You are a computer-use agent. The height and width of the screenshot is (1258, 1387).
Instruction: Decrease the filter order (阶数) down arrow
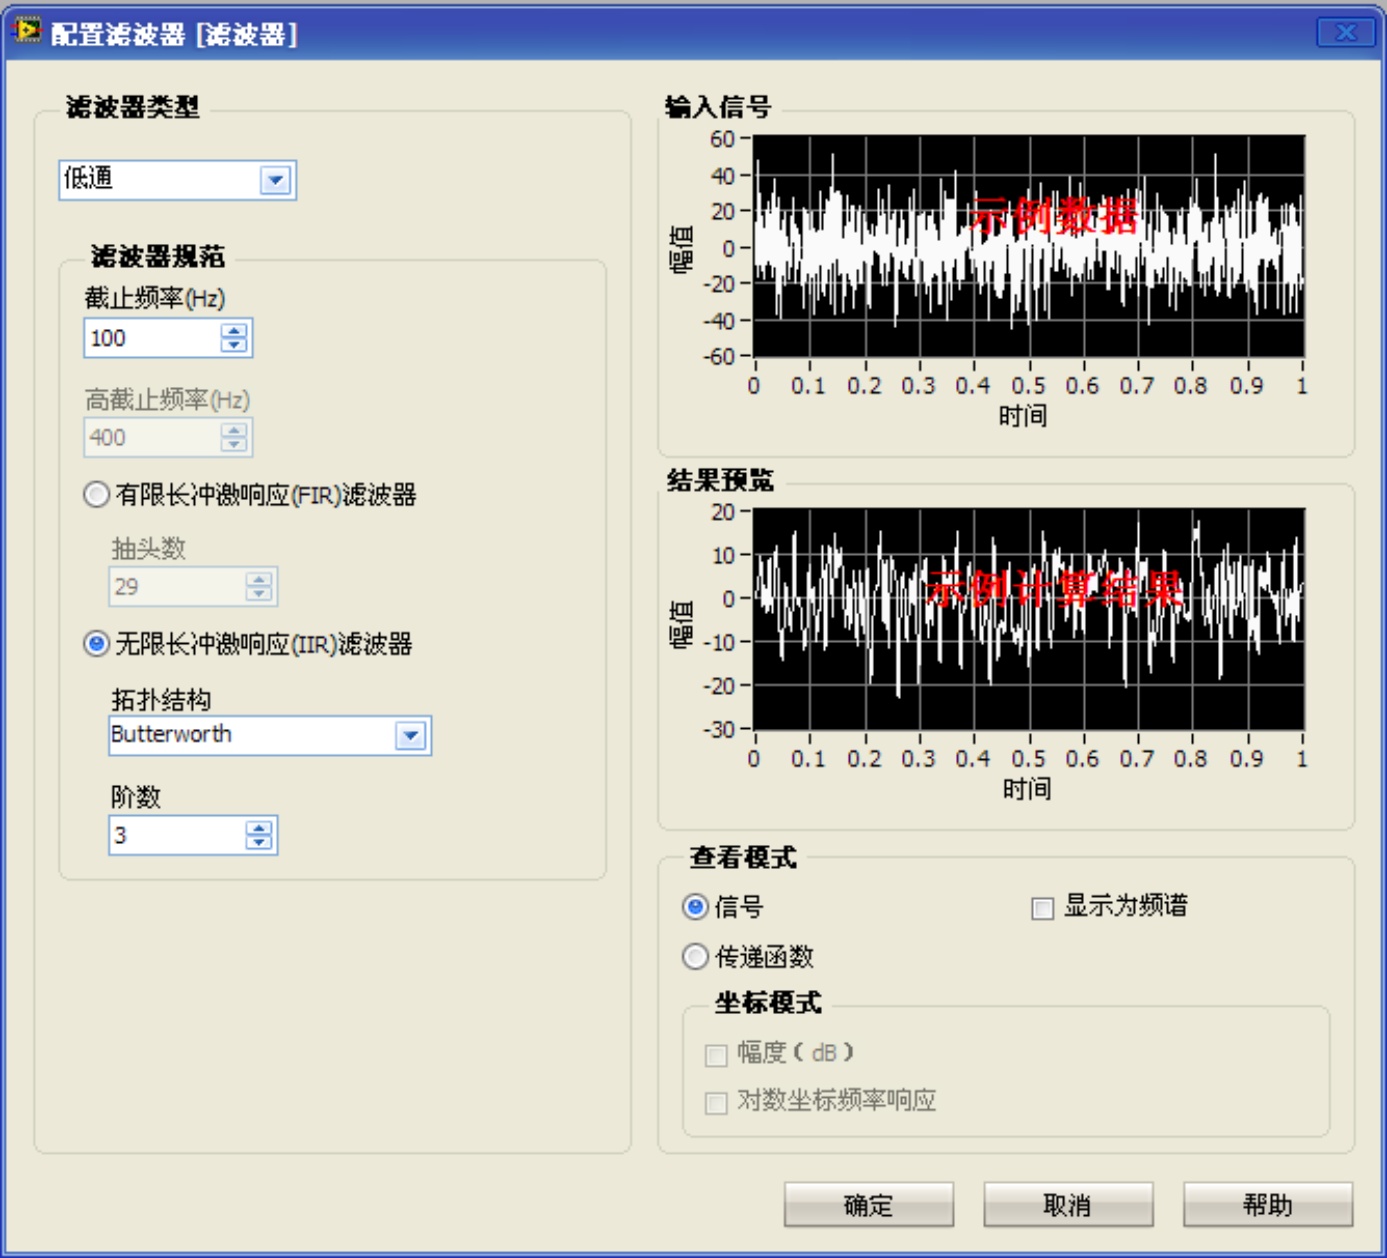tap(259, 842)
